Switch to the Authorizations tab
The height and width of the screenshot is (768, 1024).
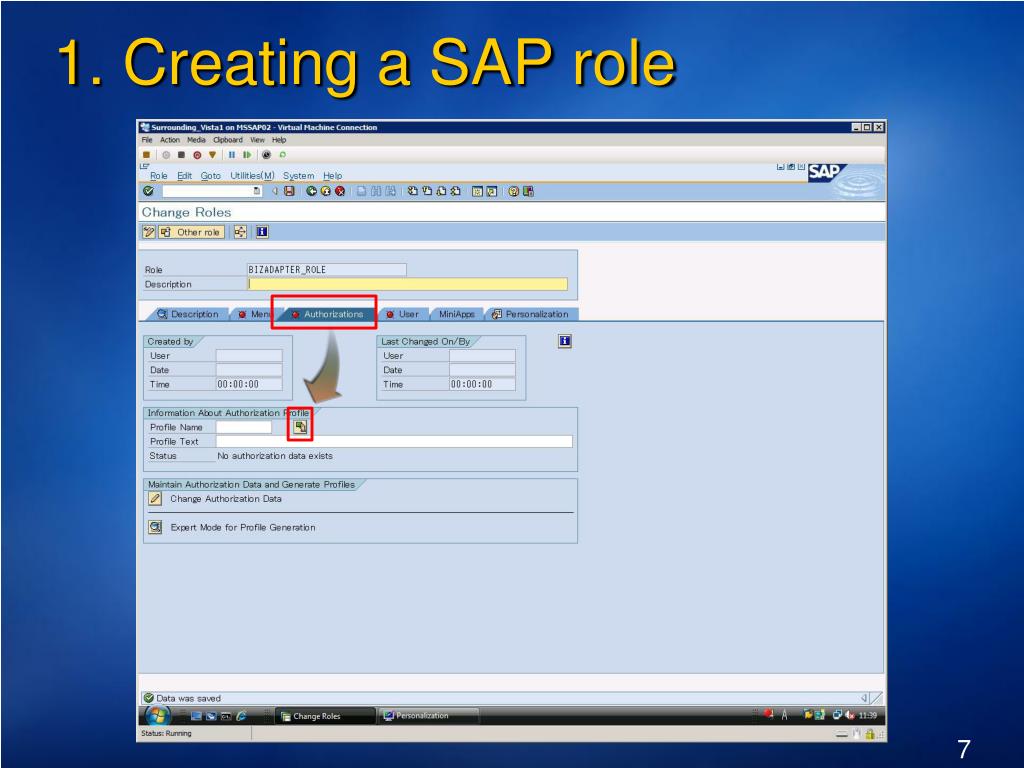tap(327, 314)
